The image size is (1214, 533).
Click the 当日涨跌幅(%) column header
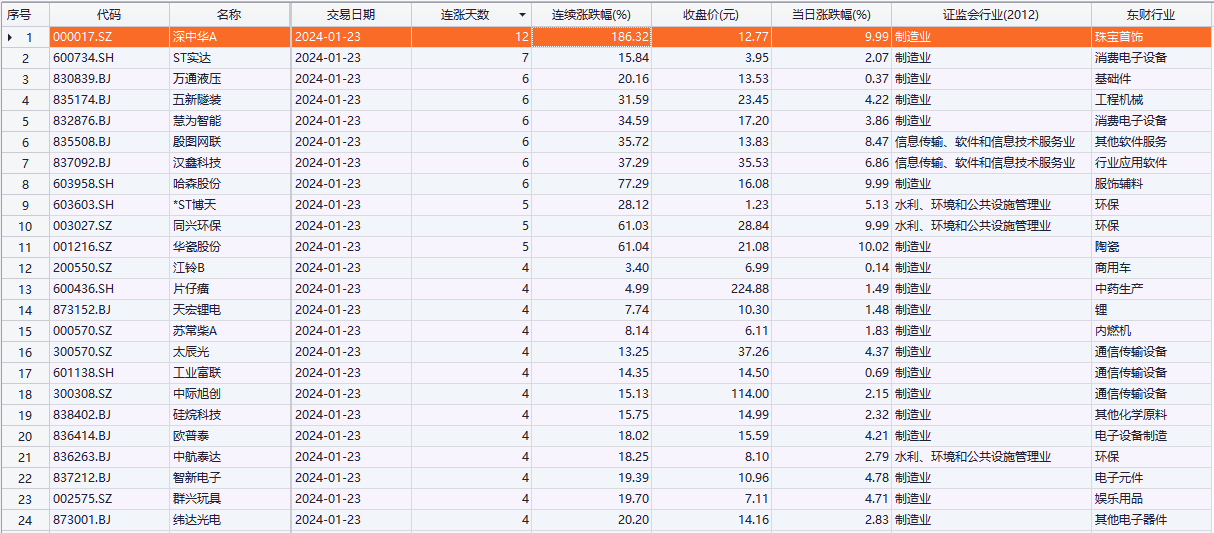[831, 15]
